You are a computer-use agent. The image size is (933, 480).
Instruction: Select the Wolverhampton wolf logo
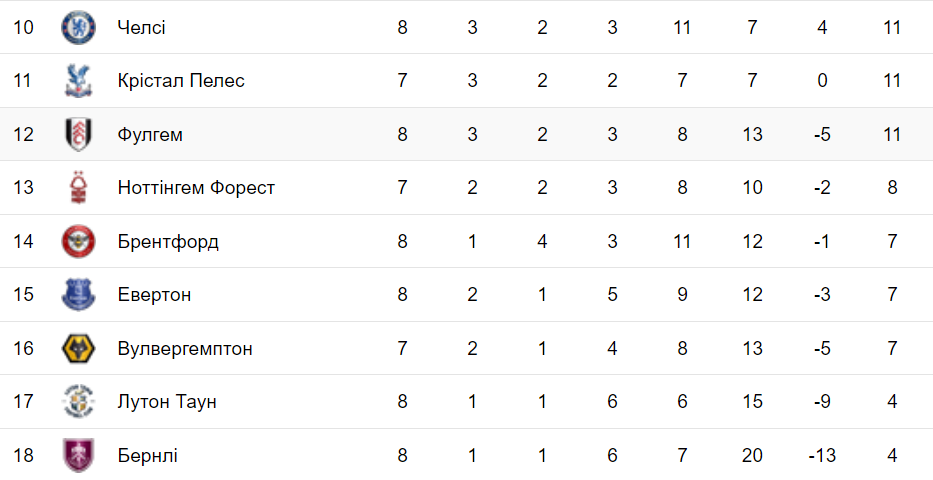pyautogui.click(x=77, y=348)
